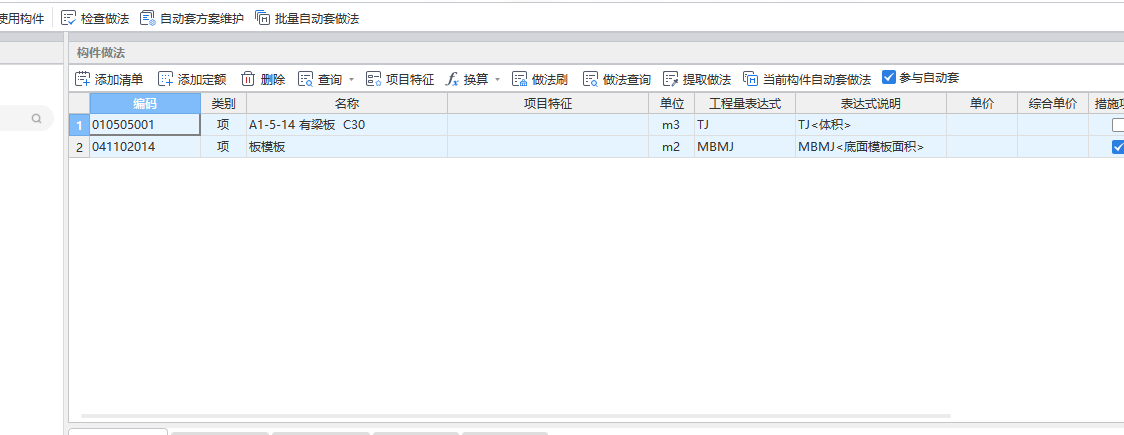Click the 单价 column header
1124x435 pixels.
982,103
